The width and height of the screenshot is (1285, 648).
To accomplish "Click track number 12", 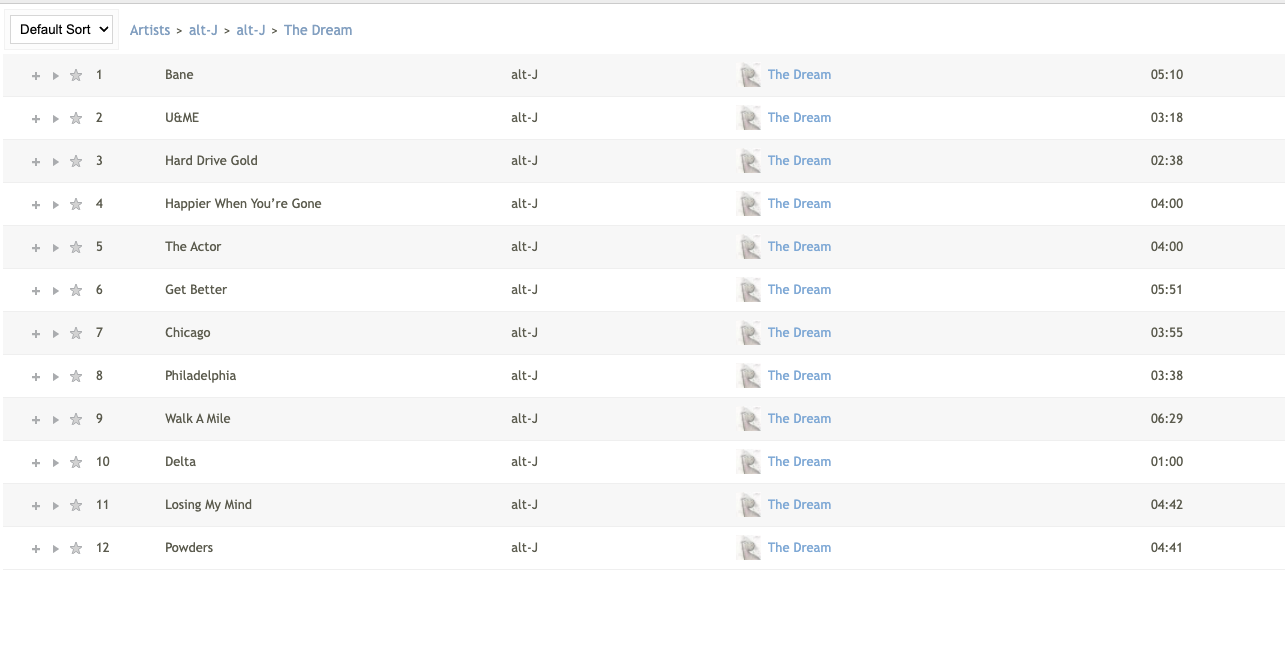I will (x=102, y=548).
